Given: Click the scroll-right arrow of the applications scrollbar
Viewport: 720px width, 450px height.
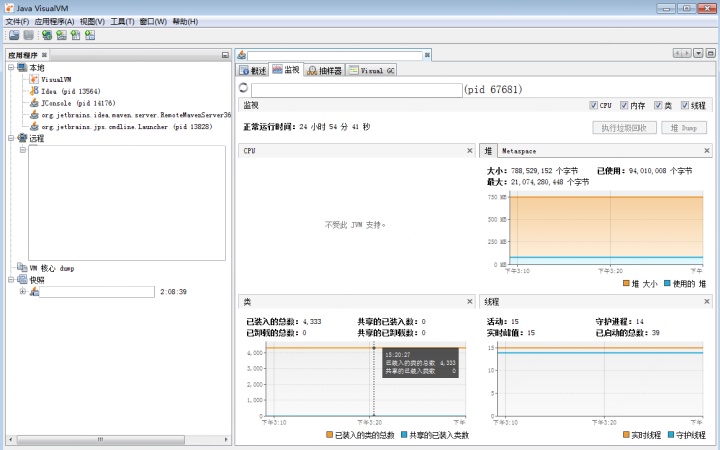Looking at the screenshot, I should click(226, 439).
